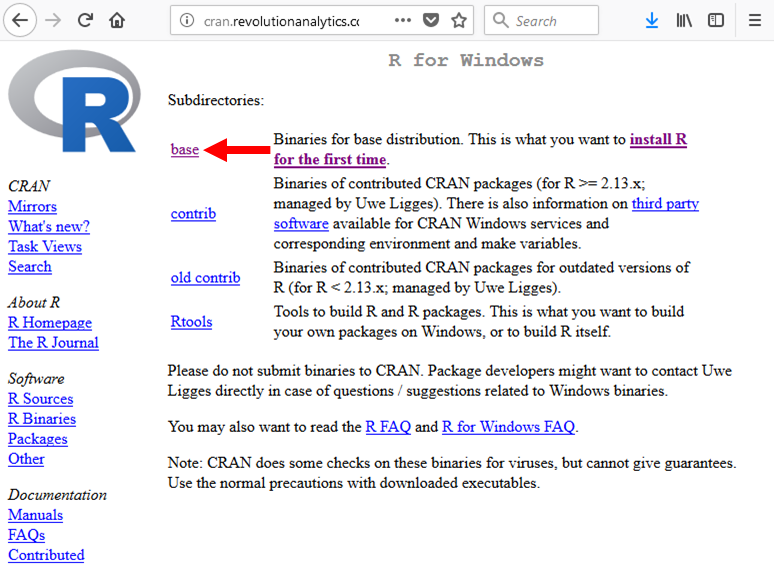Open the Packages link
The width and height of the screenshot is (774, 574).
pos(38,439)
